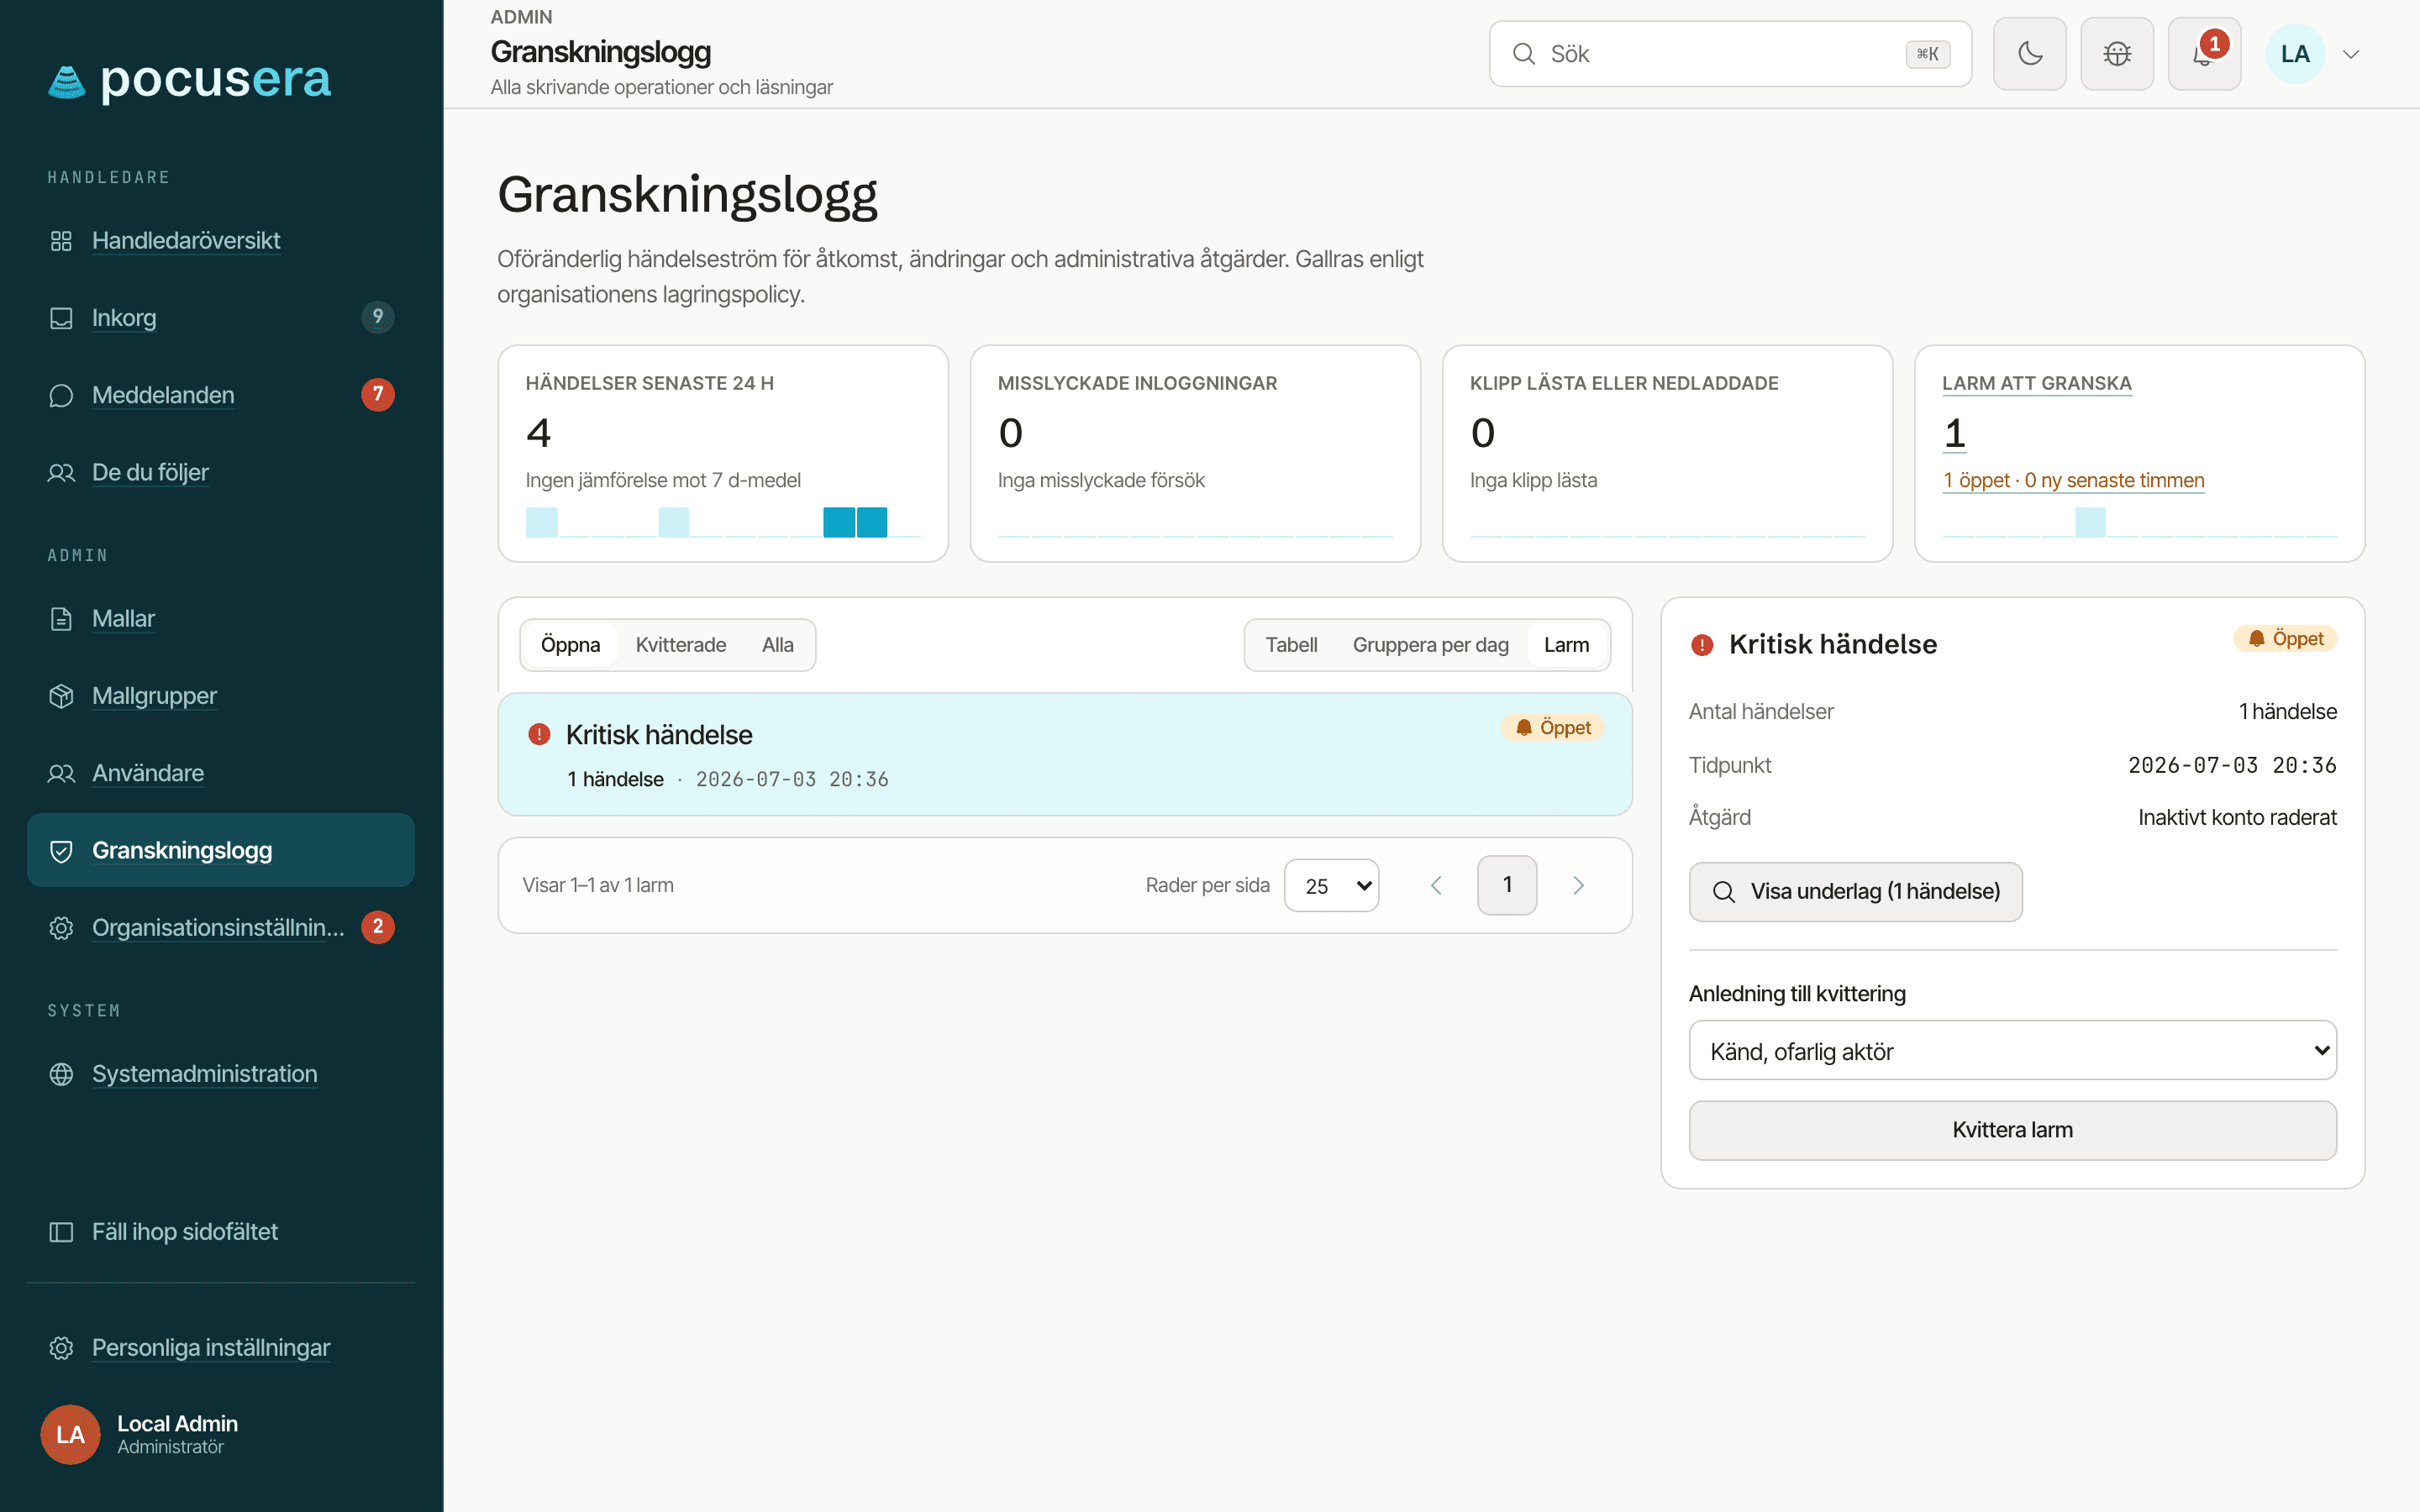Click Visa underlag (1 händelse) button
2420x1512 pixels.
(1855, 891)
